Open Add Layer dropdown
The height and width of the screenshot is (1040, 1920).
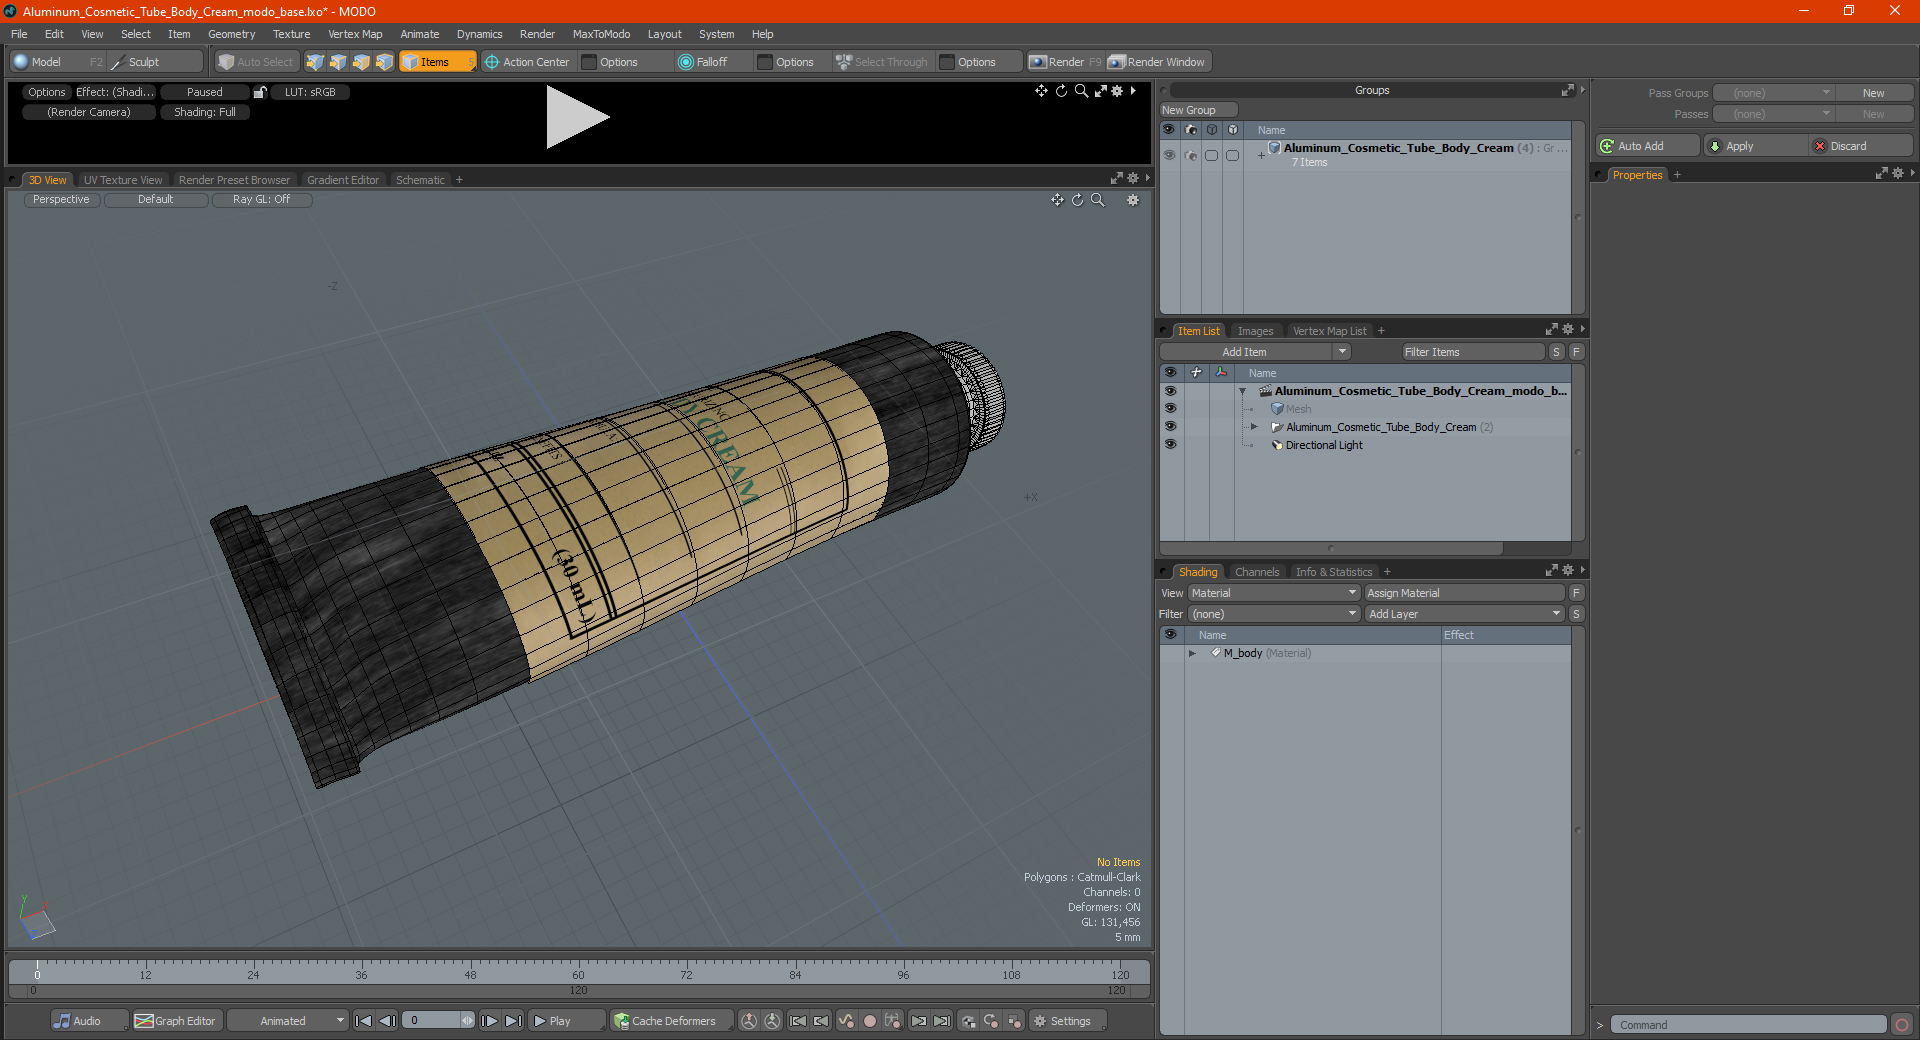coord(1465,614)
